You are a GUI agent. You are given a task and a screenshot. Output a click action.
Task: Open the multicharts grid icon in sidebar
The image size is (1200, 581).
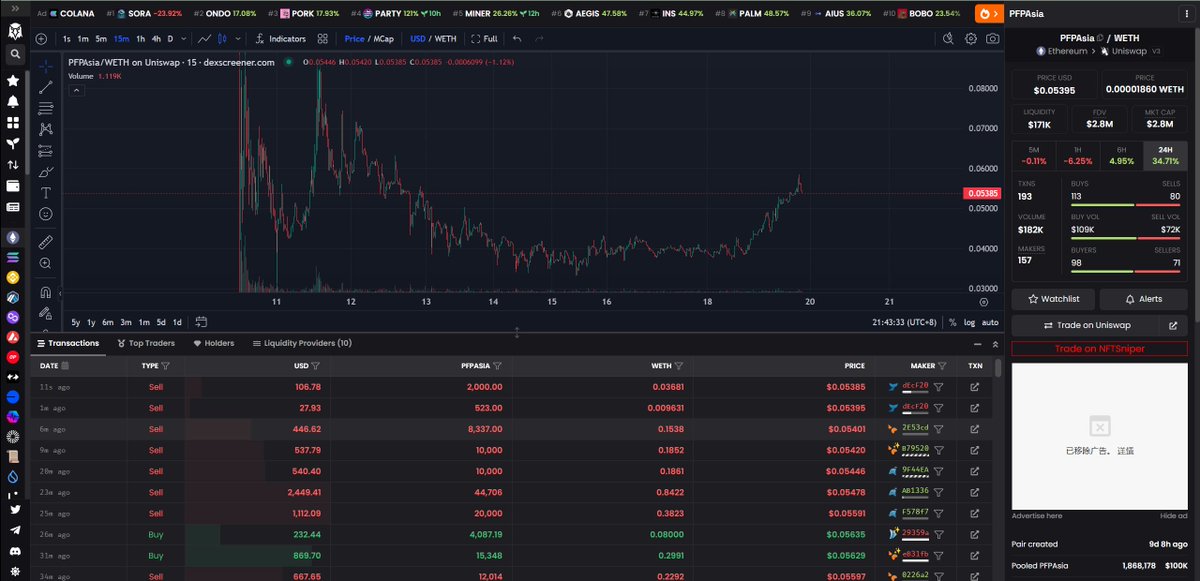tap(13, 122)
